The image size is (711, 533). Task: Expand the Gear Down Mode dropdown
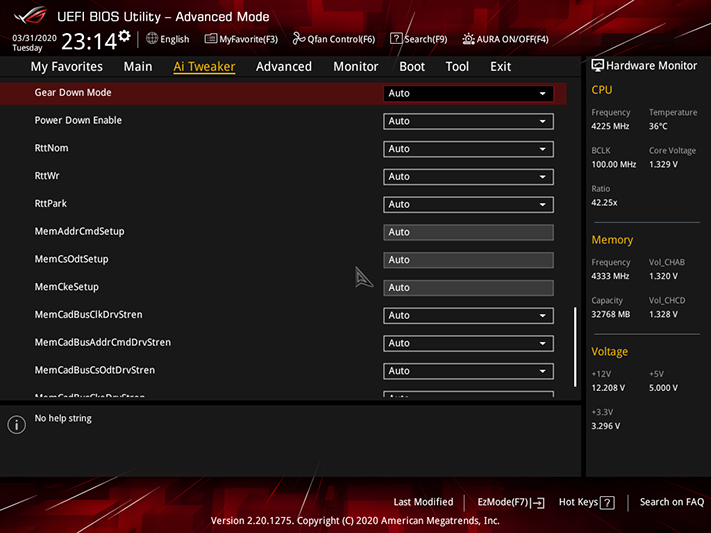[x=468, y=93]
